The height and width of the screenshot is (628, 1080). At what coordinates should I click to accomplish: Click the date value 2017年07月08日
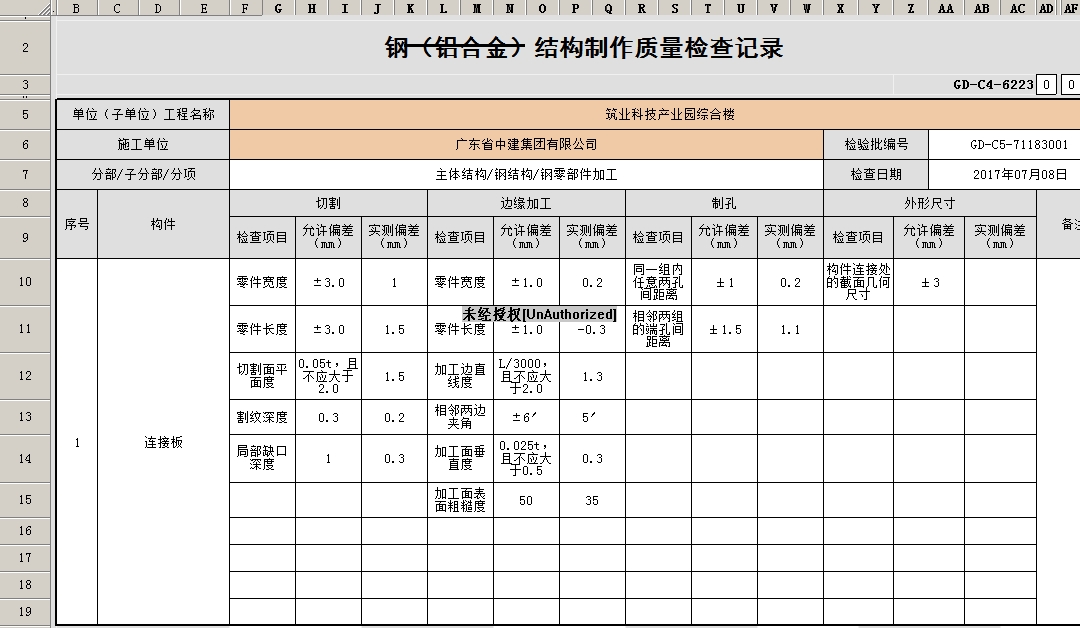[x=1019, y=174]
